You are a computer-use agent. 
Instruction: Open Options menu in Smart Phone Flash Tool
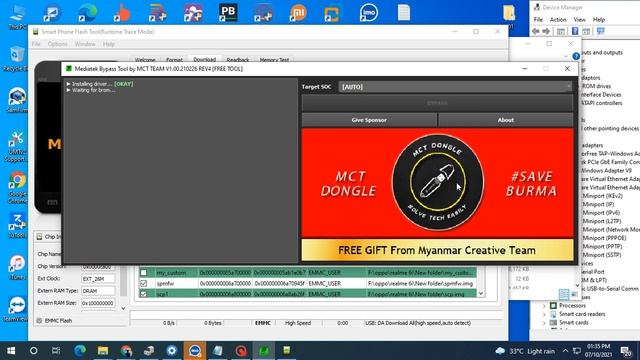click(57, 44)
